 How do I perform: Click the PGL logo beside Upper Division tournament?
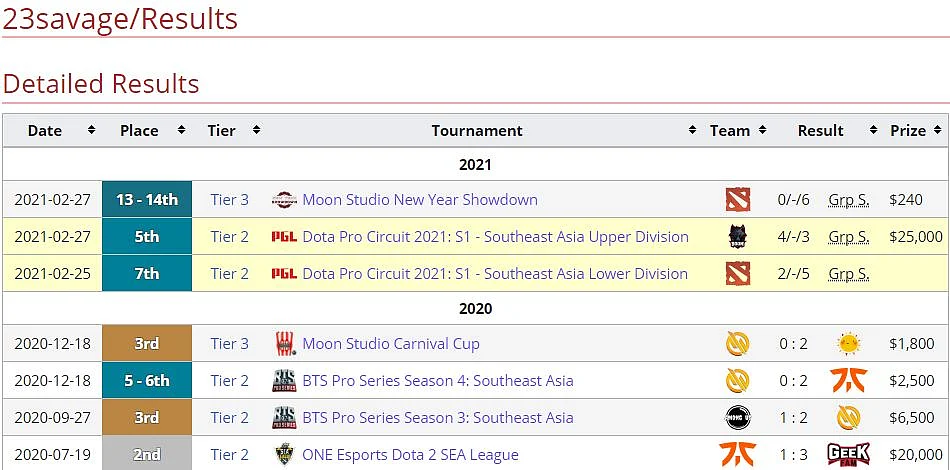[x=284, y=237]
